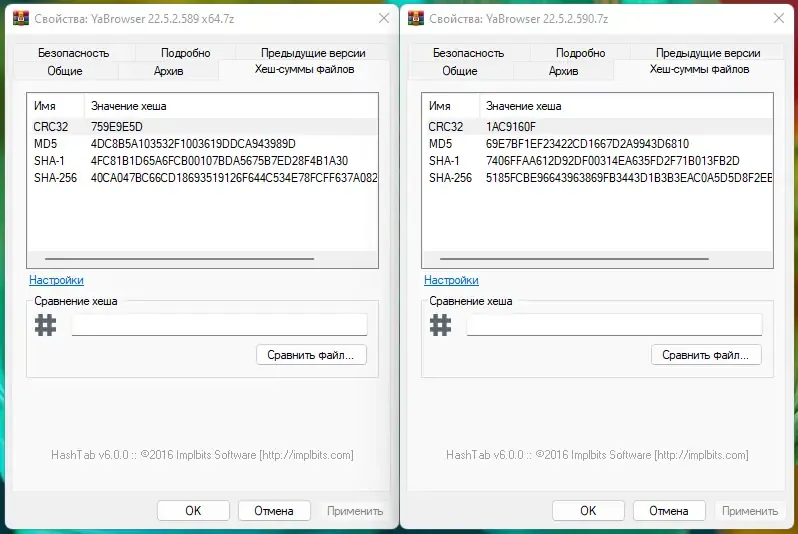Confirm with OK in 22.5.2.589 x64 window

[193, 511]
